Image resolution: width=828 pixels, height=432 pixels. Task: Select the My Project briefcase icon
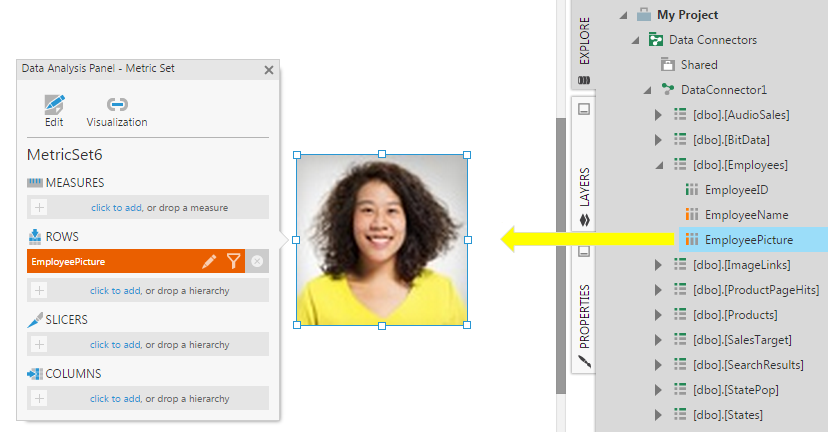click(644, 14)
